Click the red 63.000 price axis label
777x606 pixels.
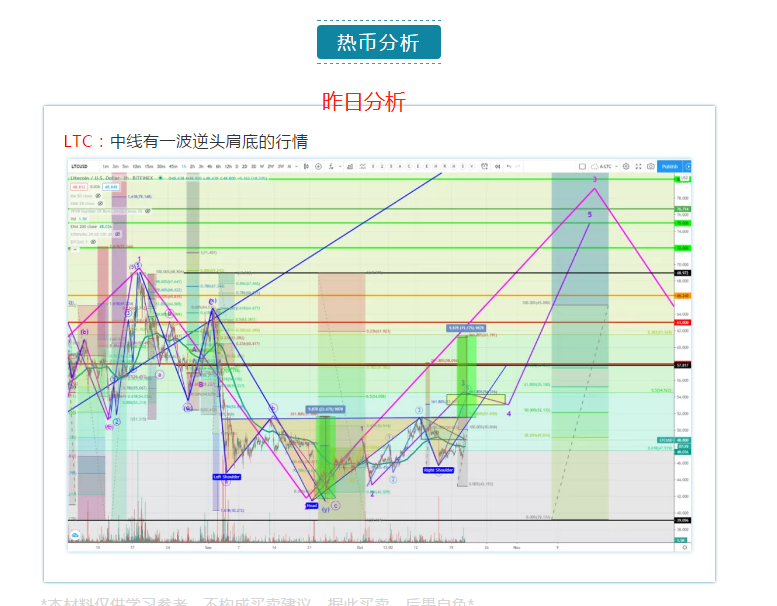click(x=682, y=323)
